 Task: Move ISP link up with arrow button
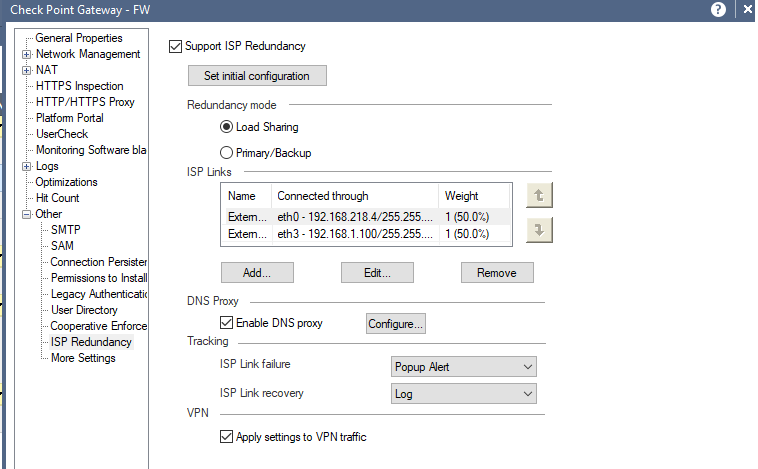pos(538,196)
